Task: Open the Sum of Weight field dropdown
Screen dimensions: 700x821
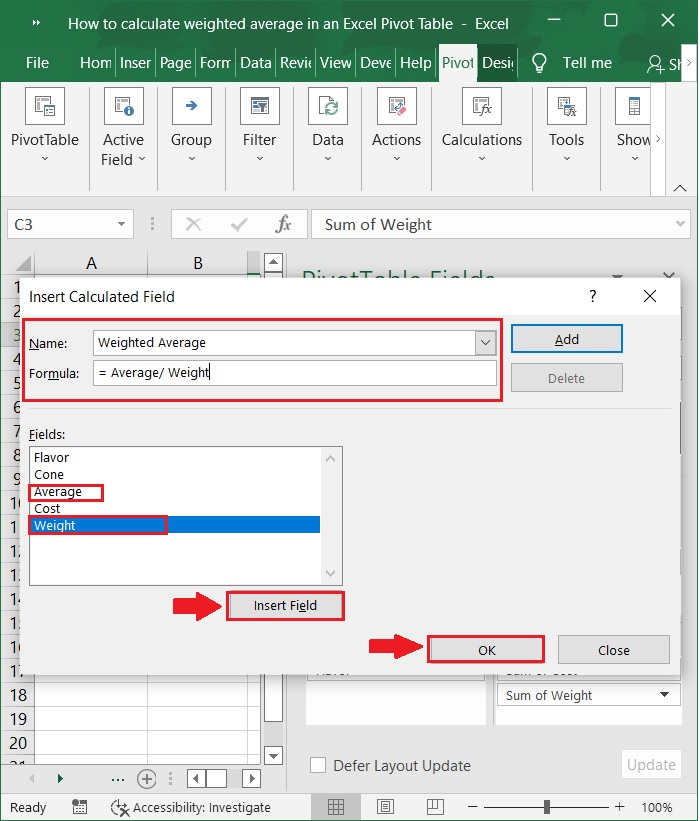Action: [x=664, y=695]
